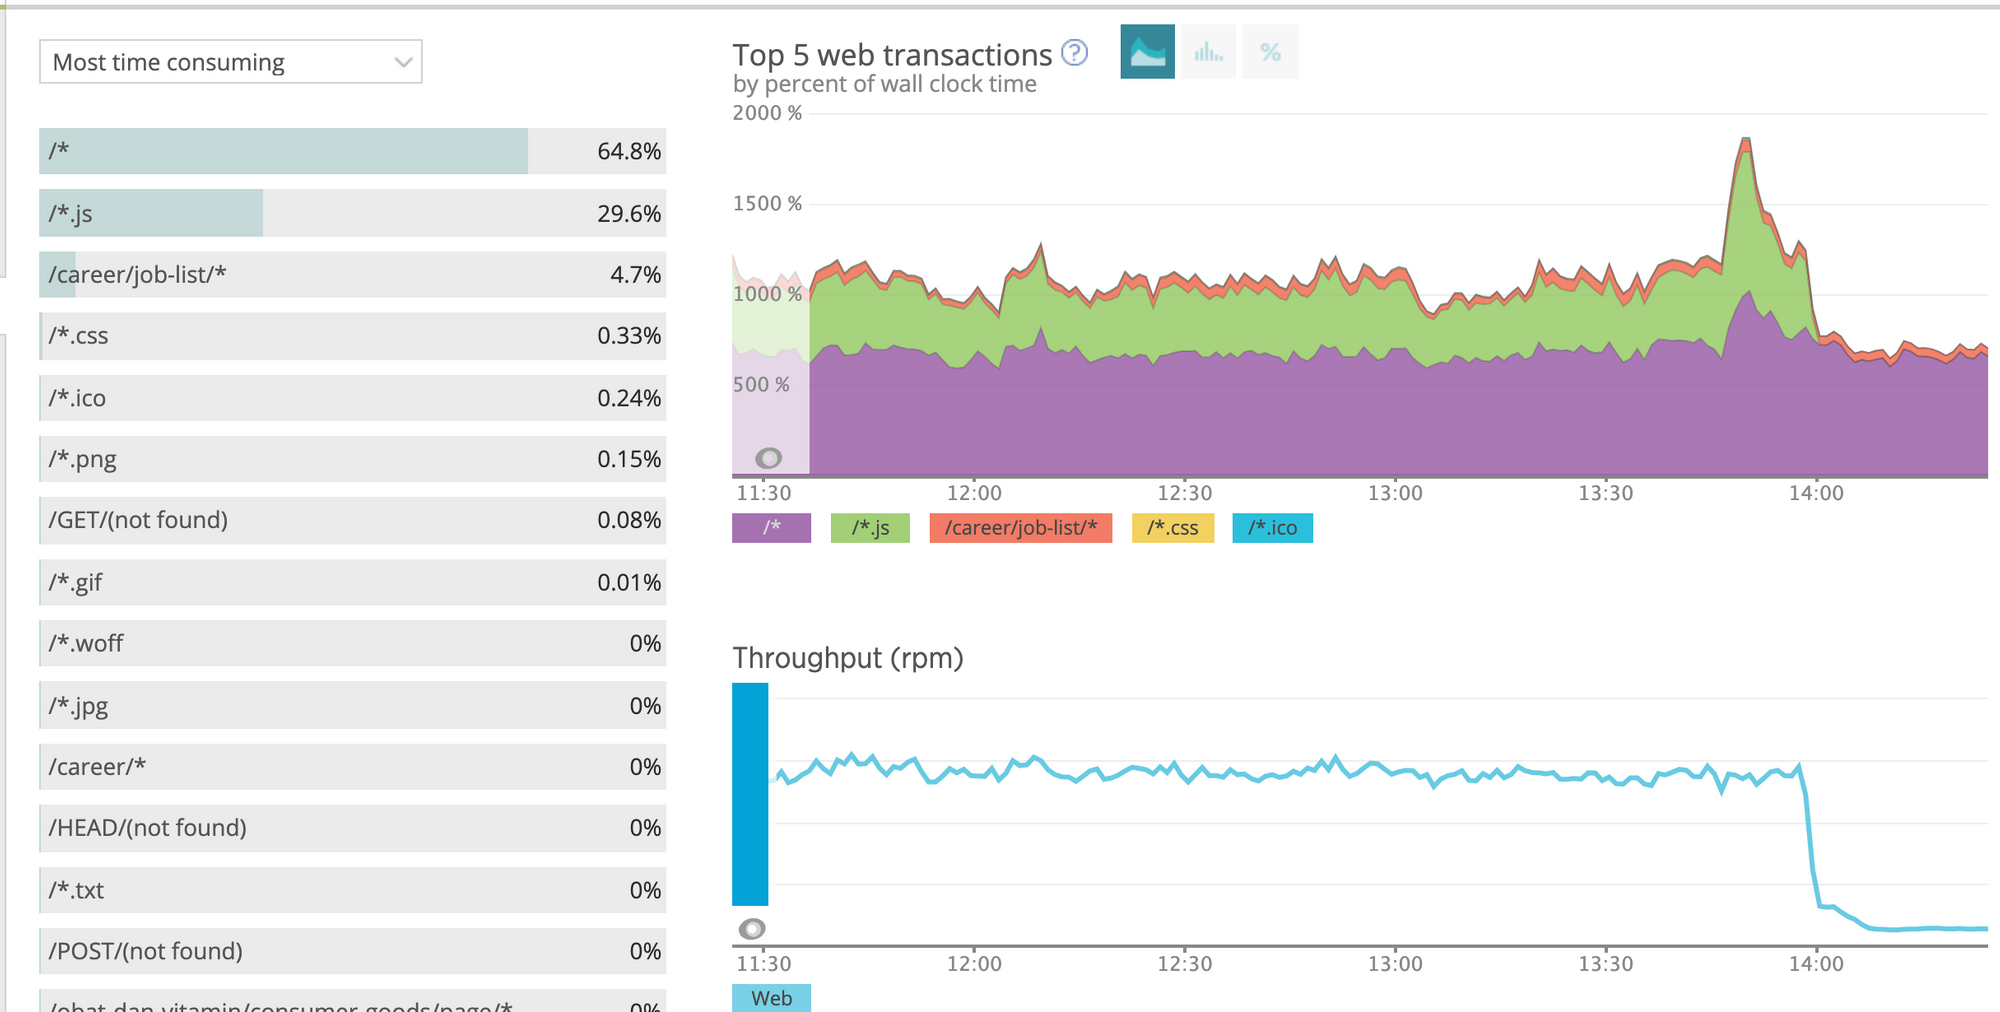The height and width of the screenshot is (1012, 2000).
Task: Open the /career/* transaction row
Action: (353, 767)
